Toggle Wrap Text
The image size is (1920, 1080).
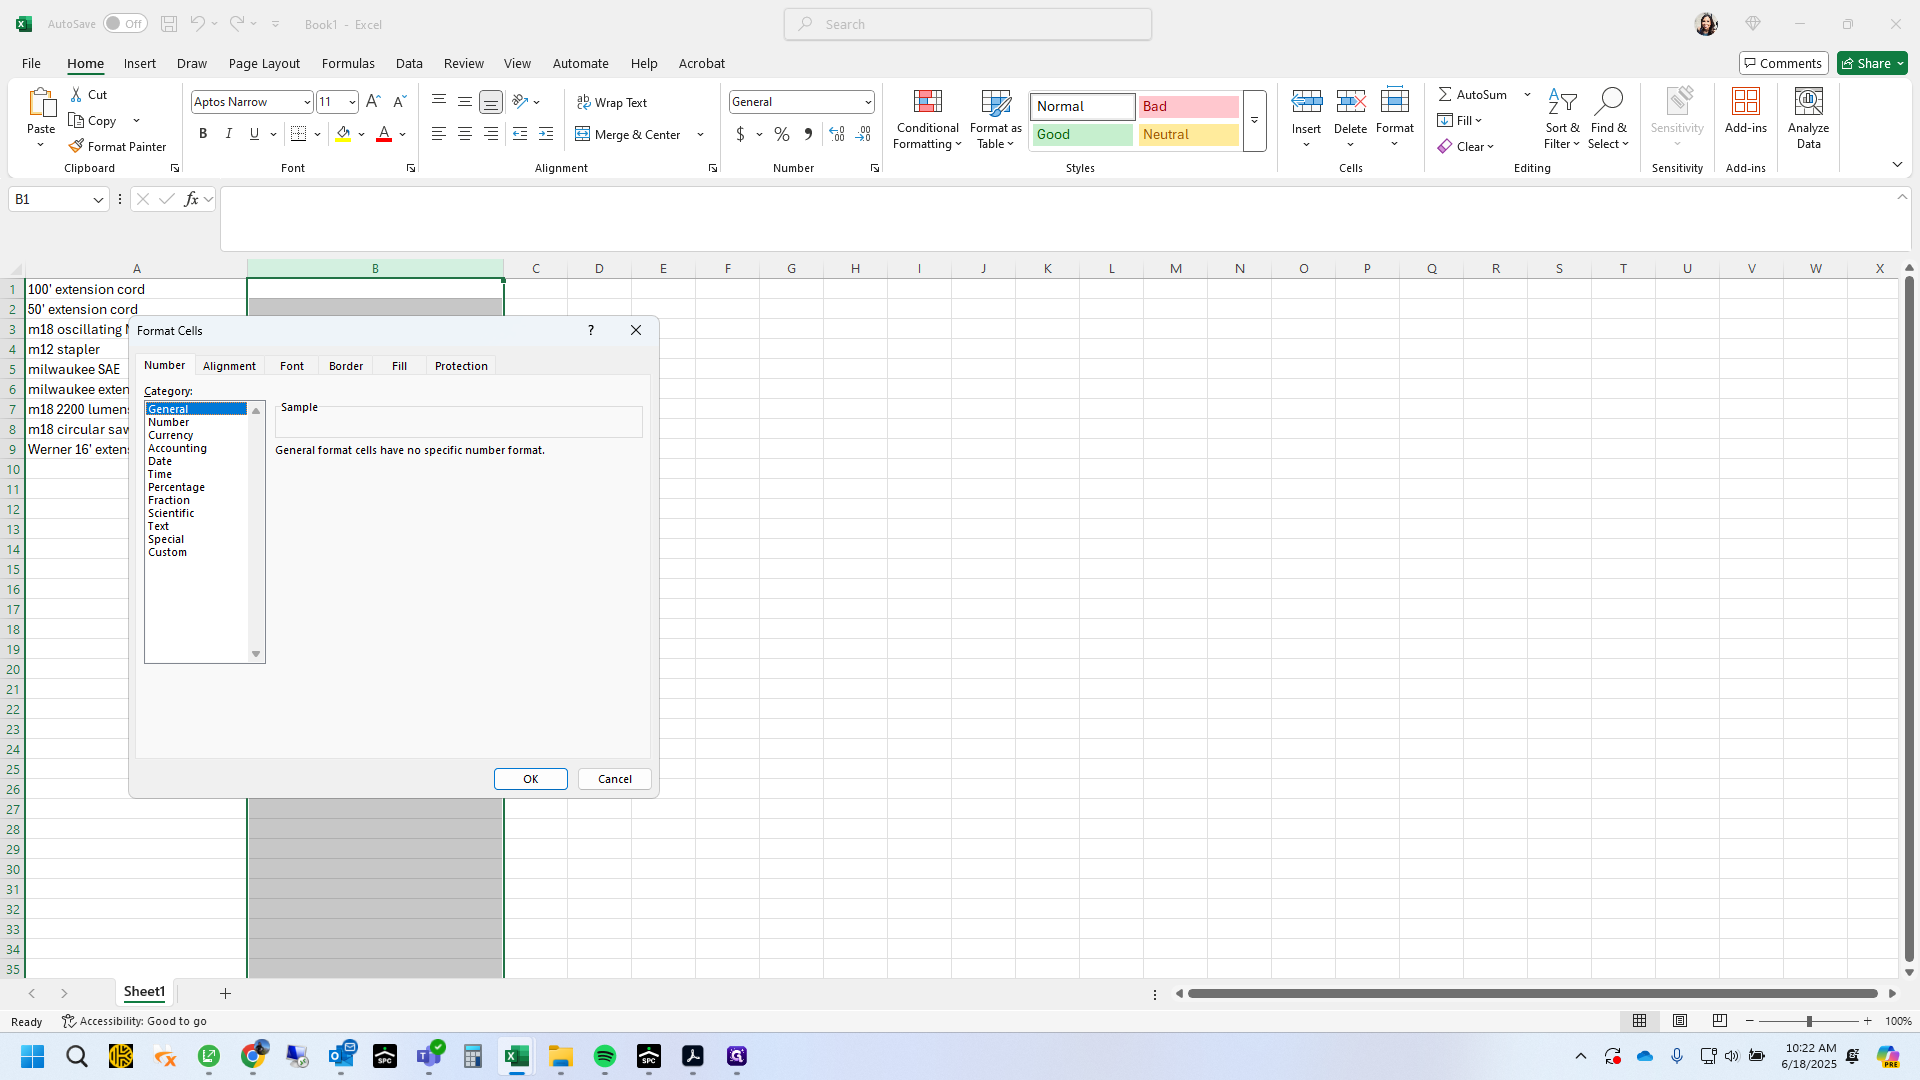coord(611,102)
